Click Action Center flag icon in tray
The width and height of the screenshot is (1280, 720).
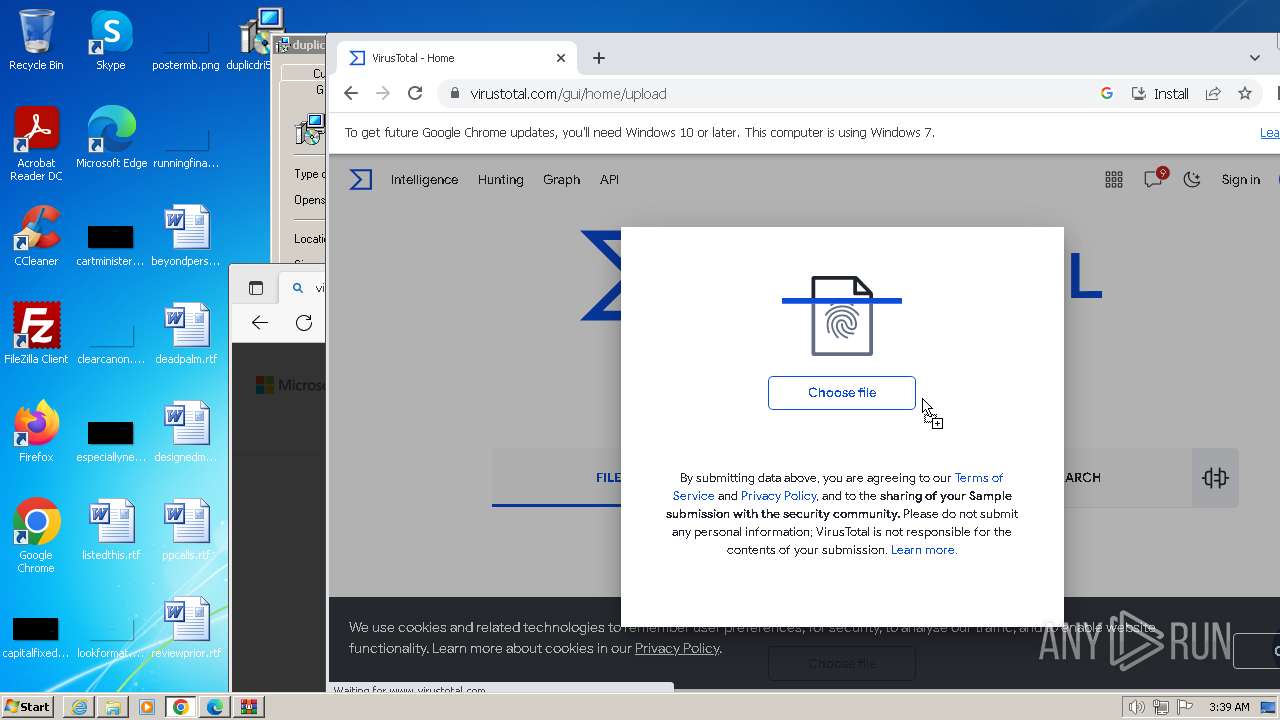[1185, 707]
